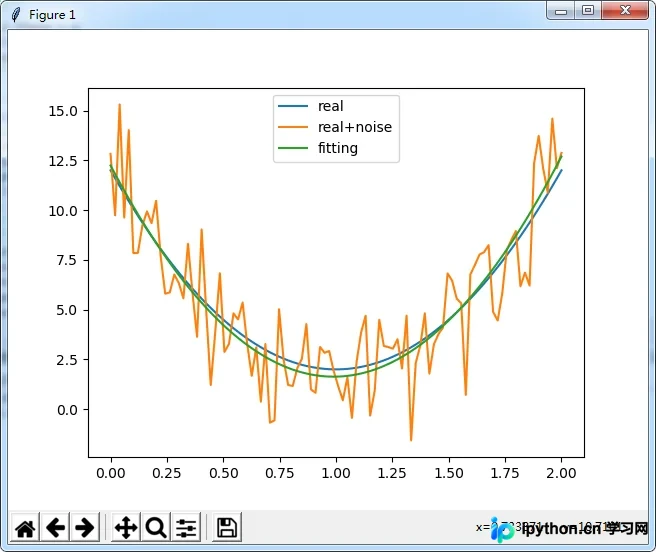Click the green 'fitting' legend line
Screen dimensions: 656x552
(293, 148)
